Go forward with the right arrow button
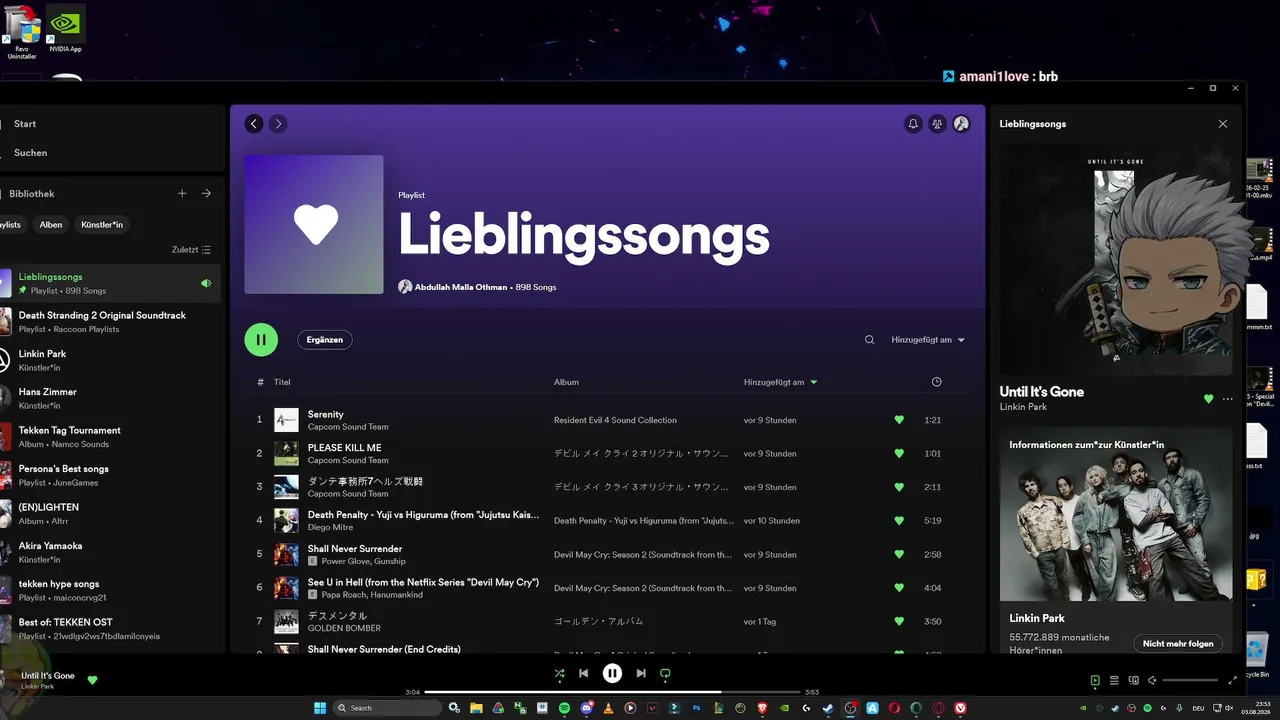Image resolution: width=1280 pixels, height=720 pixels. point(278,124)
